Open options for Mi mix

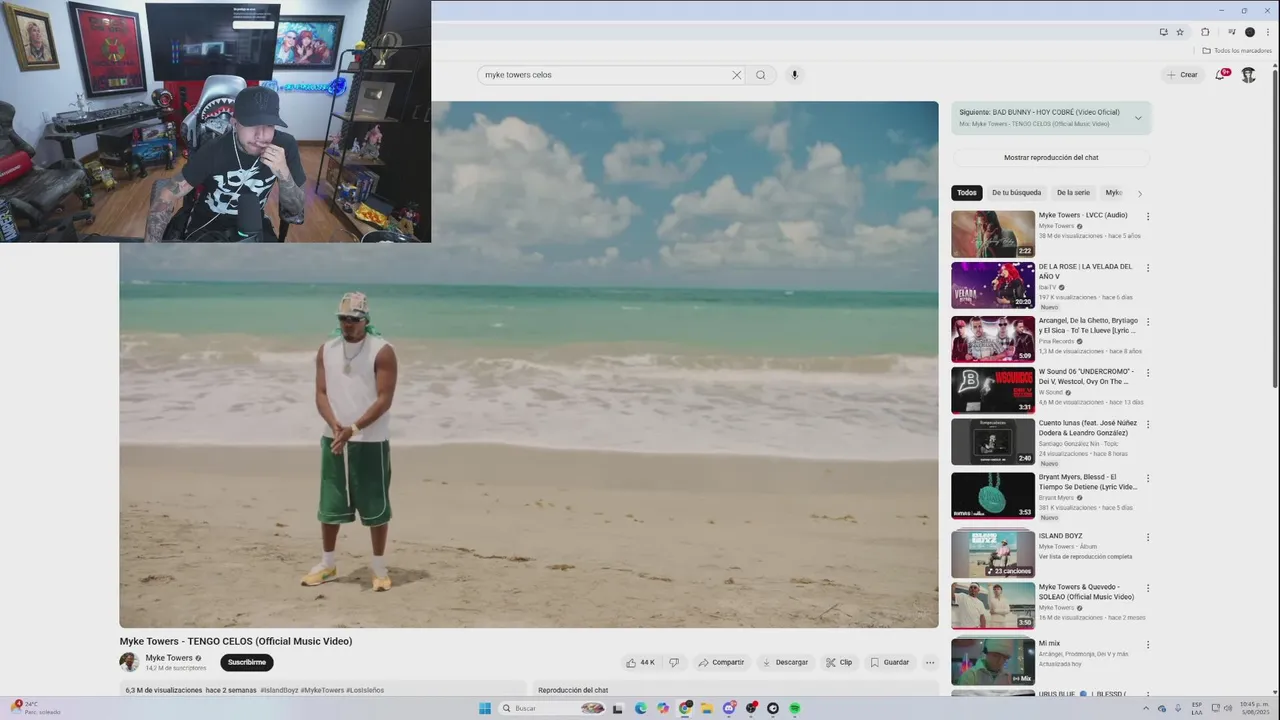[x=1148, y=645]
